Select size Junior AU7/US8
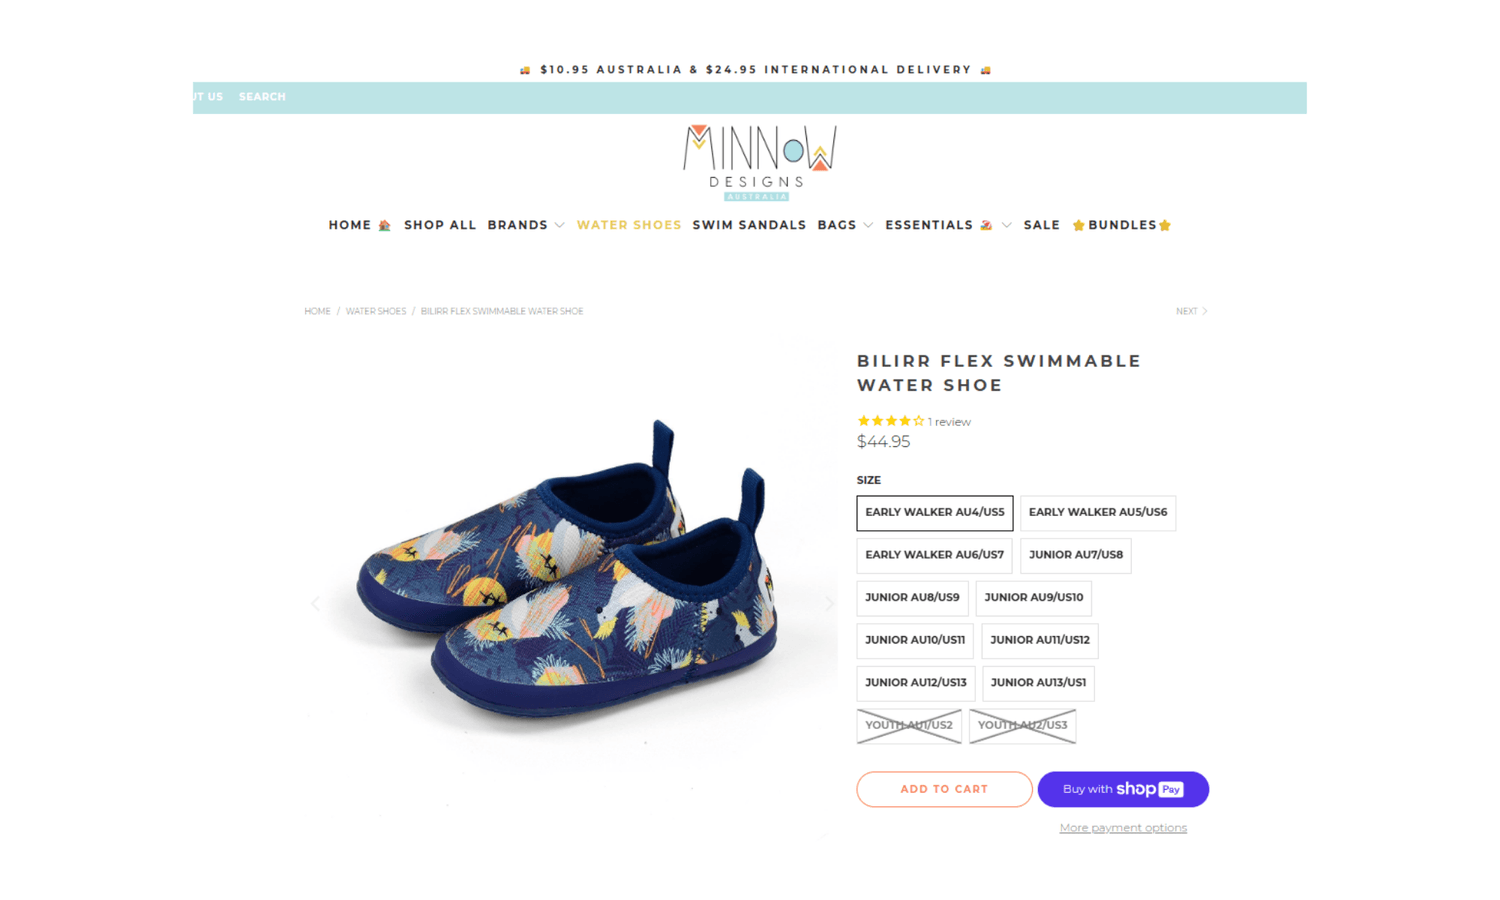The image size is (1500, 900). 1076,555
